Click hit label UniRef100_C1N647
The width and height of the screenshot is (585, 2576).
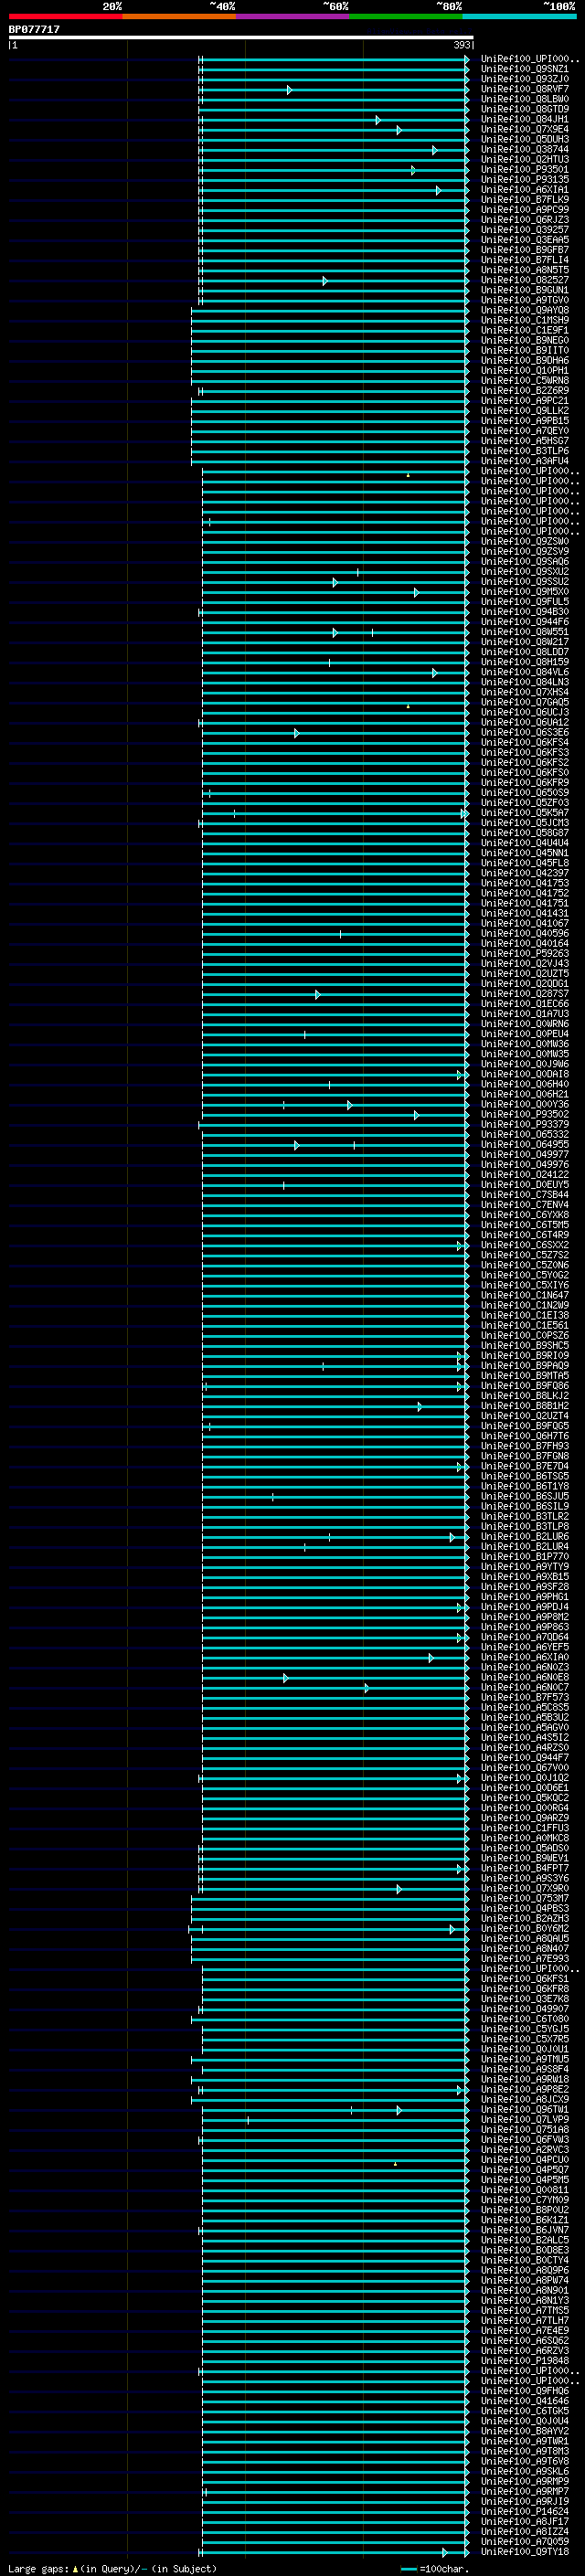click(525, 1296)
